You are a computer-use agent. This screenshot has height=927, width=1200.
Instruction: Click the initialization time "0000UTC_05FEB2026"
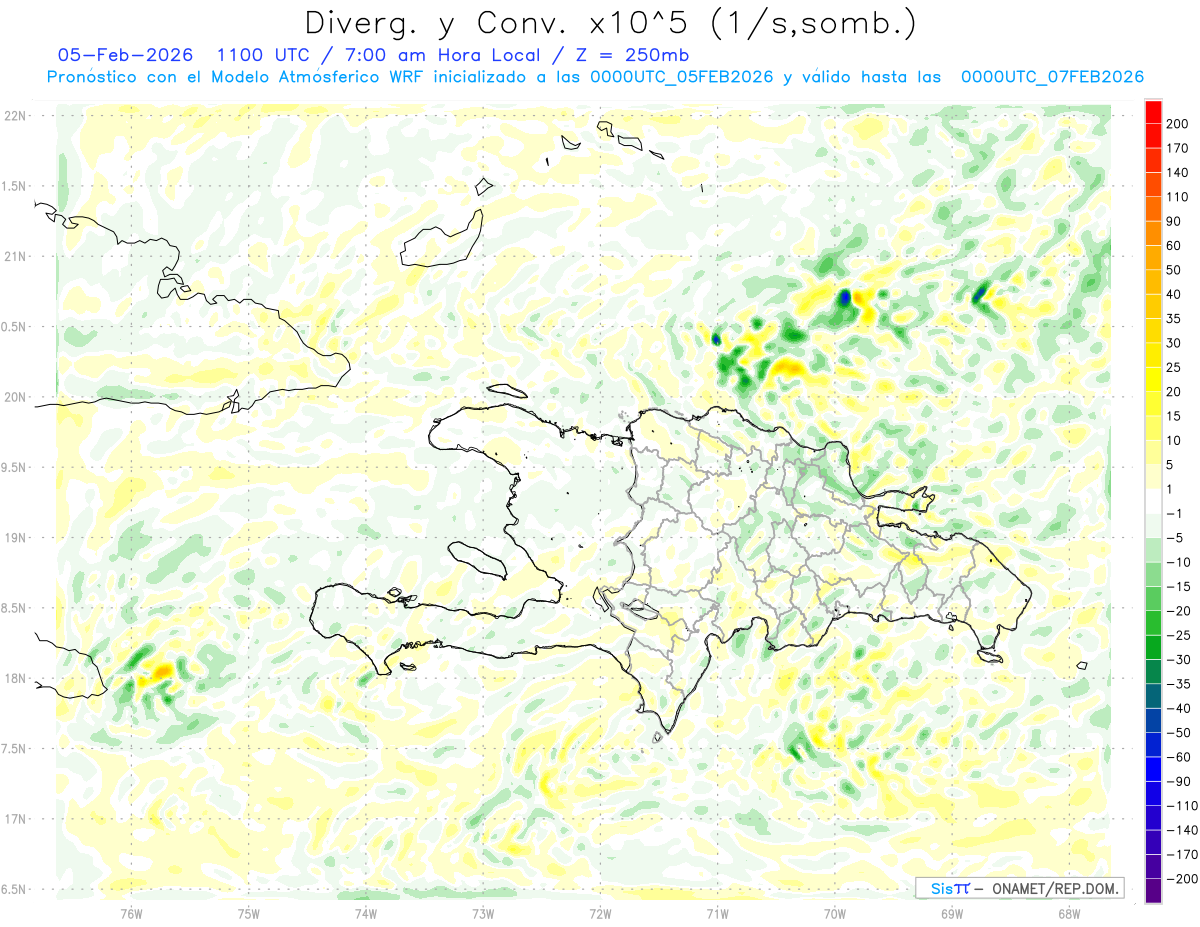click(682, 77)
